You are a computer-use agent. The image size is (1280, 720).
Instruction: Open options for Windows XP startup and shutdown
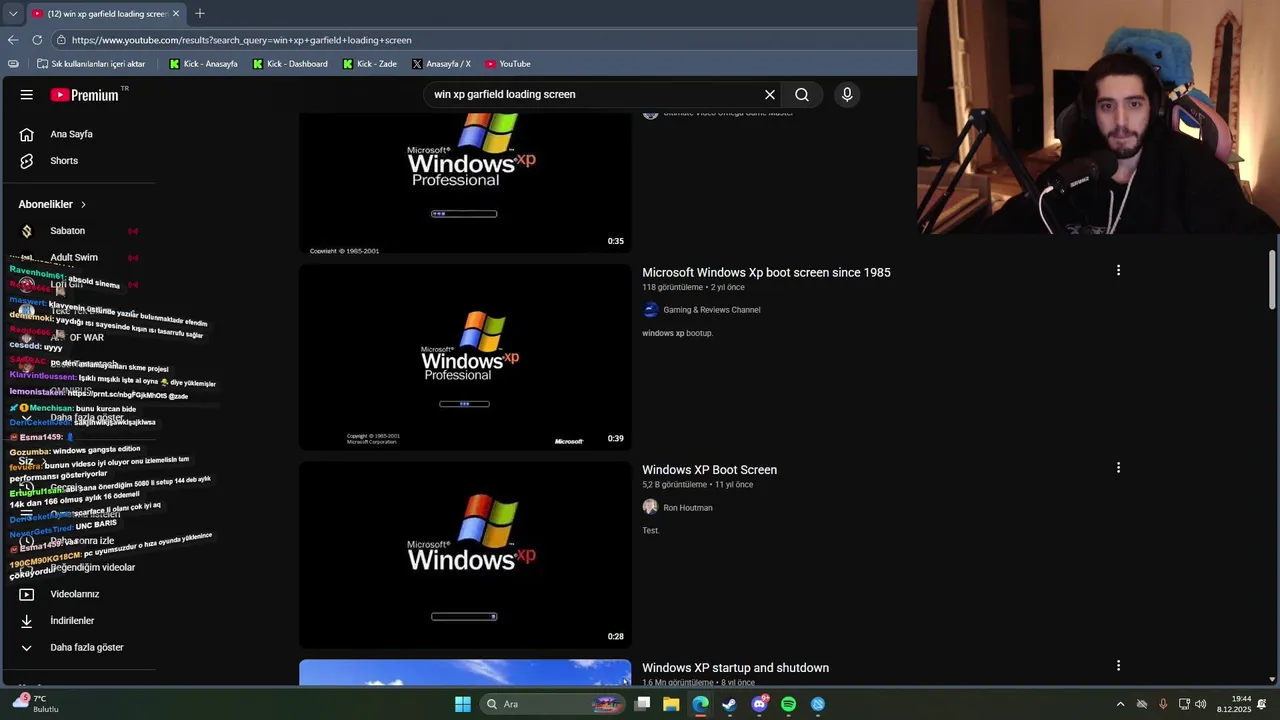1118,666
